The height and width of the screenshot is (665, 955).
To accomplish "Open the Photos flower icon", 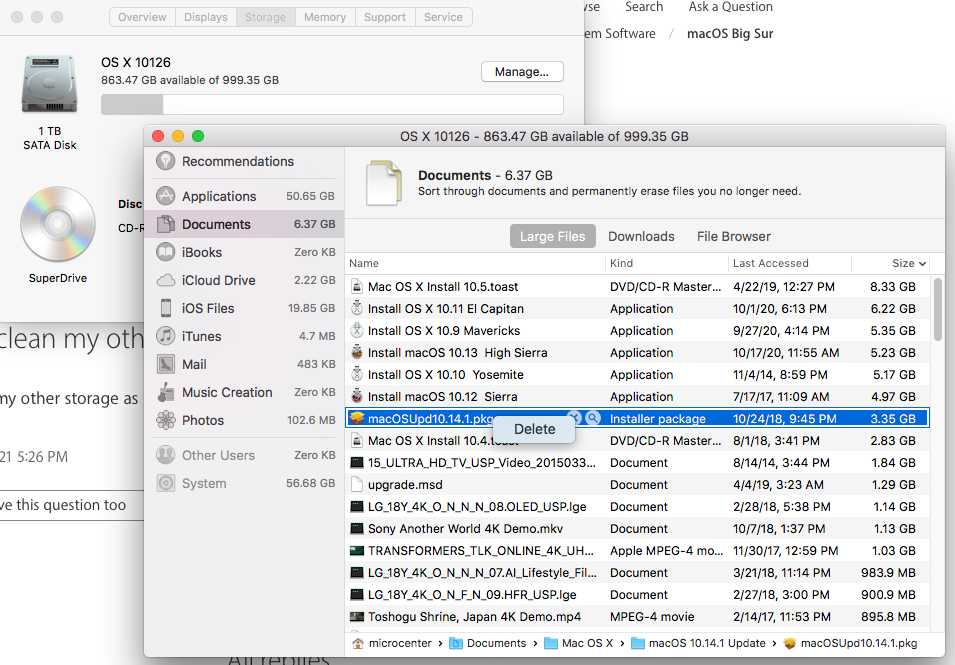I will click(166, 420).
